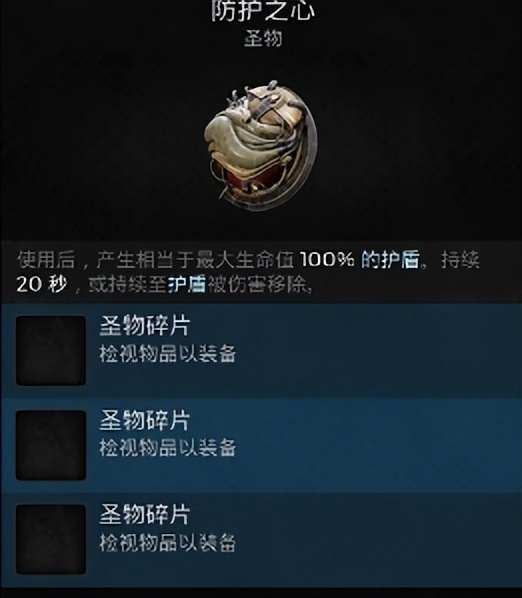Select the highlighted middle fragment row
This screenshot has width=522, height=598.
261,445
